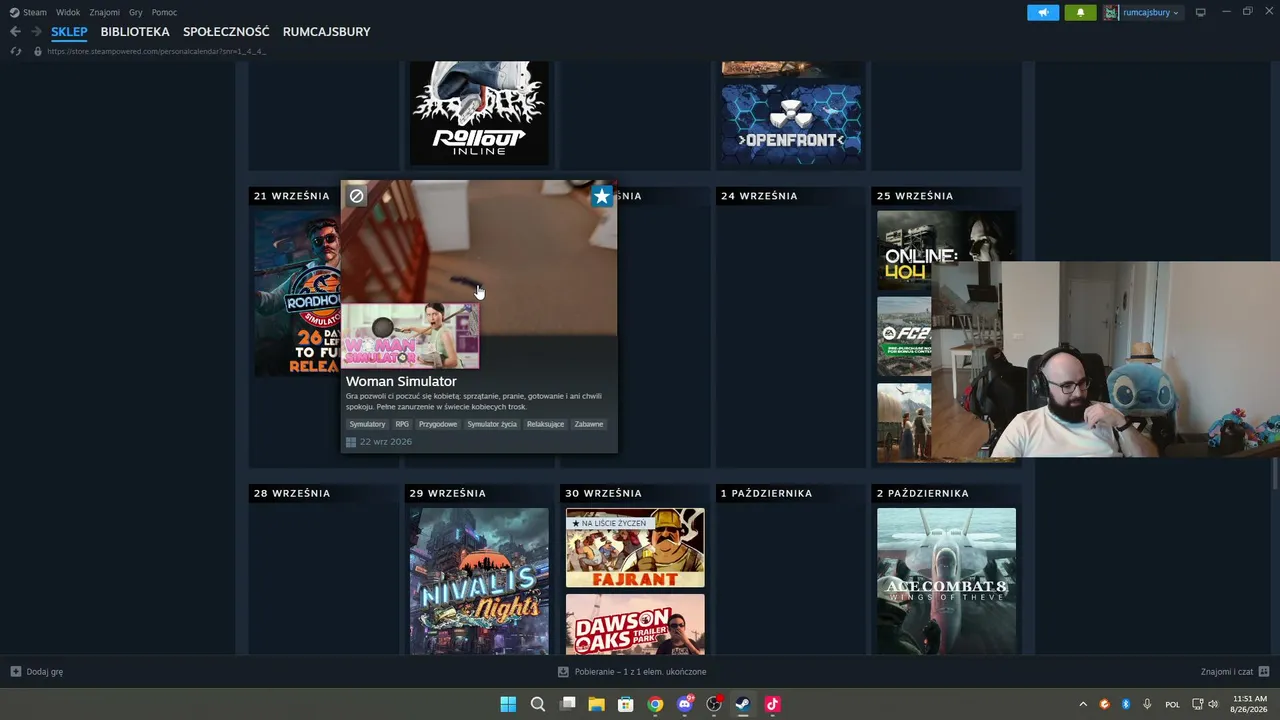This screenshot has height=720, width=1280.
Task: Click the Przygodowe tag
Action: point(438,424)
